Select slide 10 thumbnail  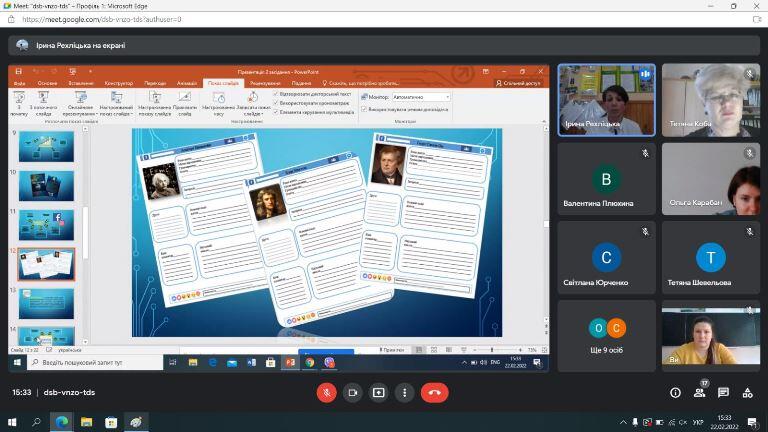tap(46, 186)
